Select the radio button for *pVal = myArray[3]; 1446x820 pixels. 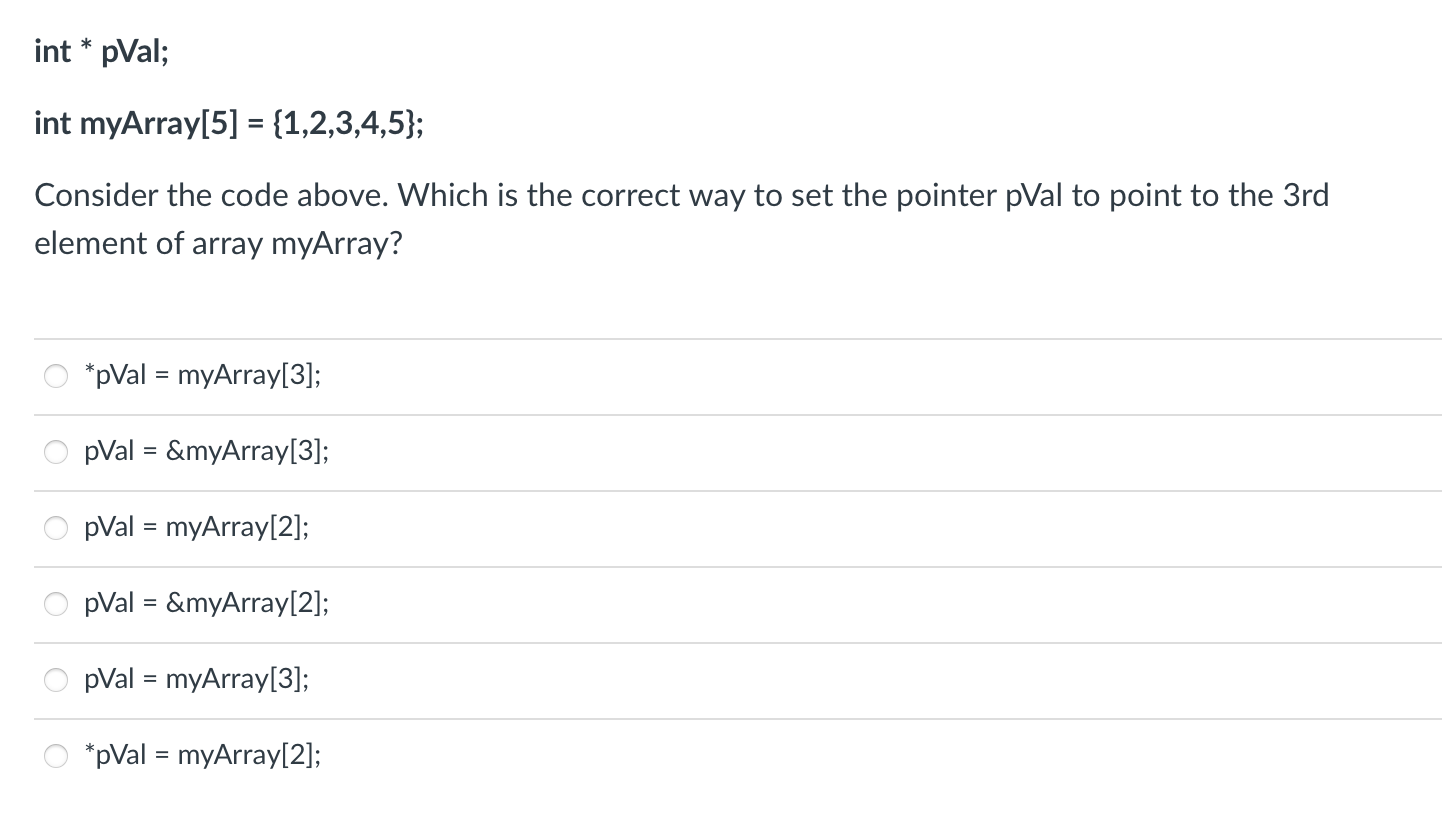[x=56, y=376]
